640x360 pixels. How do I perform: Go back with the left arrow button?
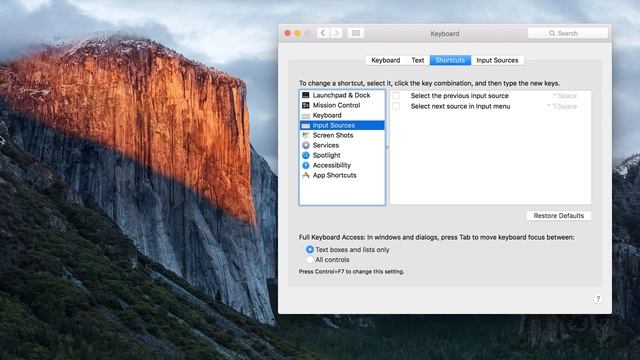coord(323,33)
